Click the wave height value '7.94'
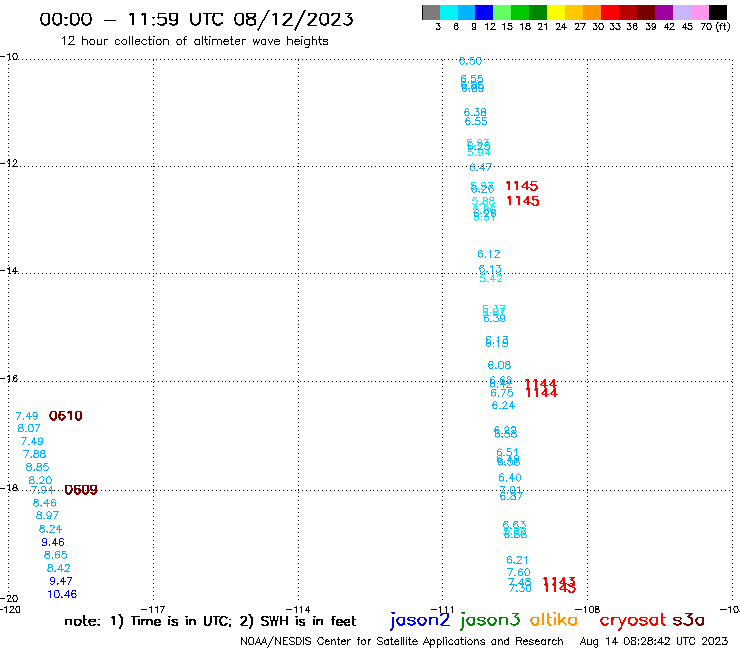The width and height of the screenshot is (740, 650). tap(42, 490)
